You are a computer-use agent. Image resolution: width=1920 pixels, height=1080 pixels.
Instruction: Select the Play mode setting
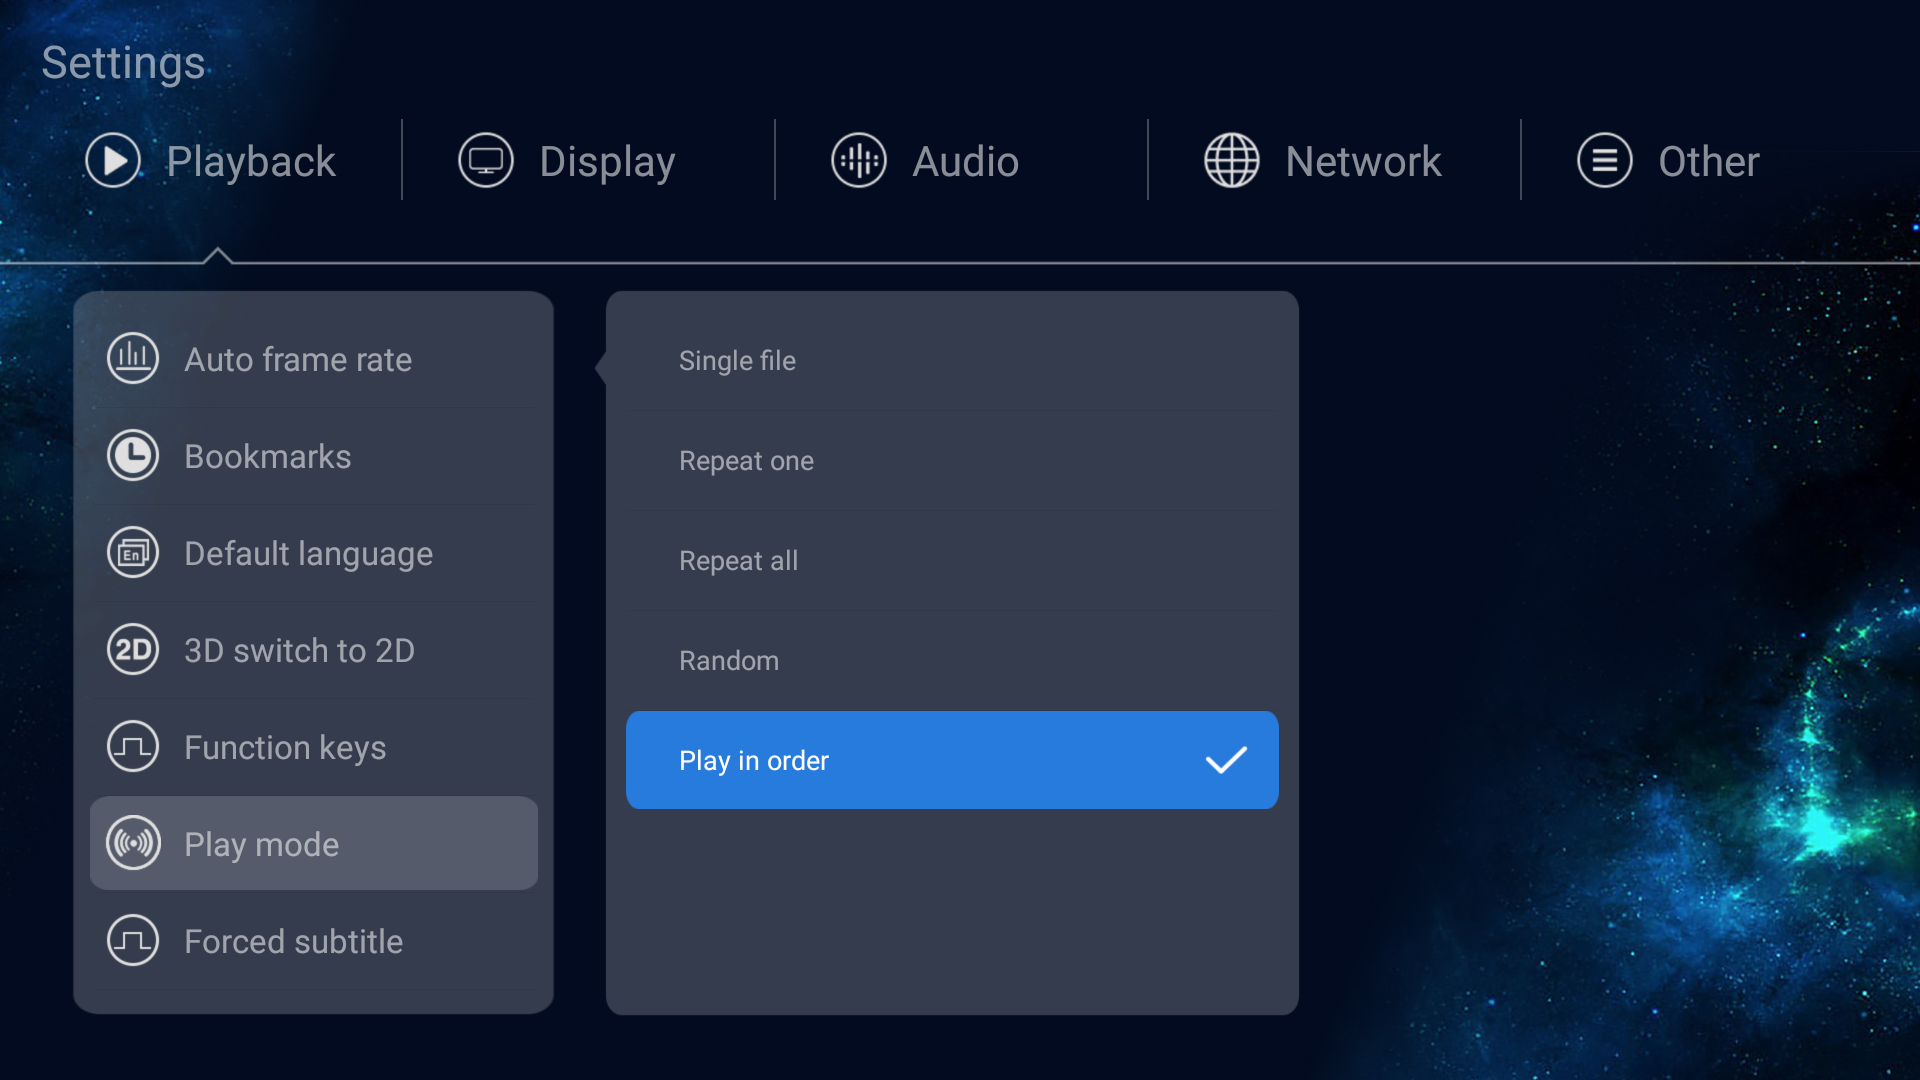pyautogui.click(x=314, y=843)
